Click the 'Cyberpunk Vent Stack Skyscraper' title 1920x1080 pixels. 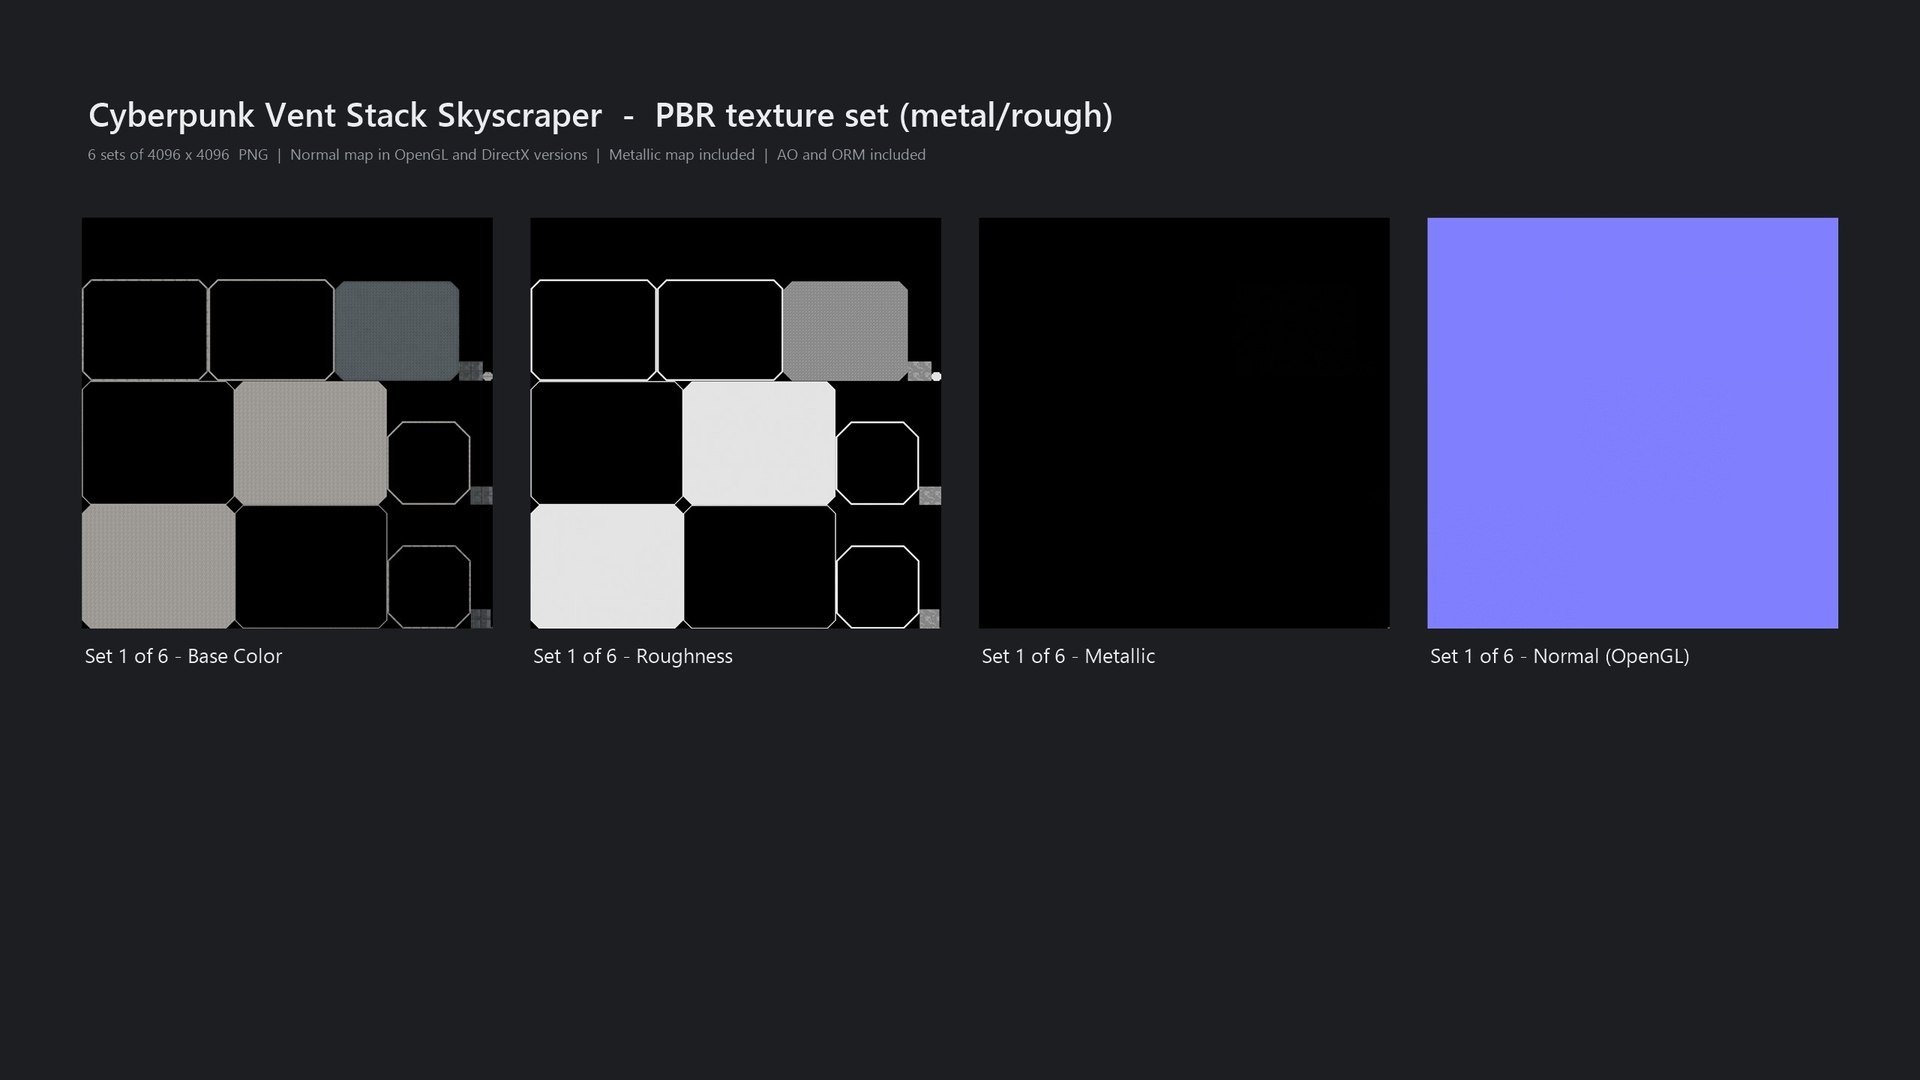(345, 116)
